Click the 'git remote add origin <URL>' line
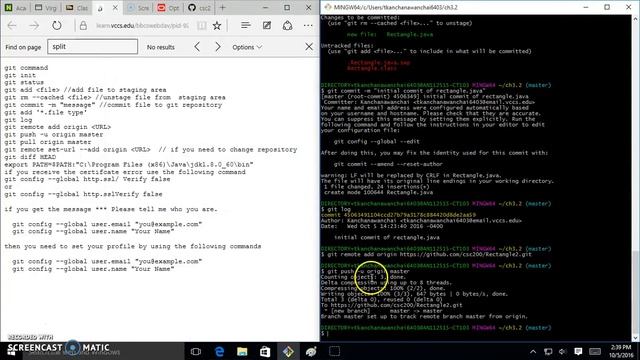The width and height of the screenshot is (640, 360). (58, 127)
